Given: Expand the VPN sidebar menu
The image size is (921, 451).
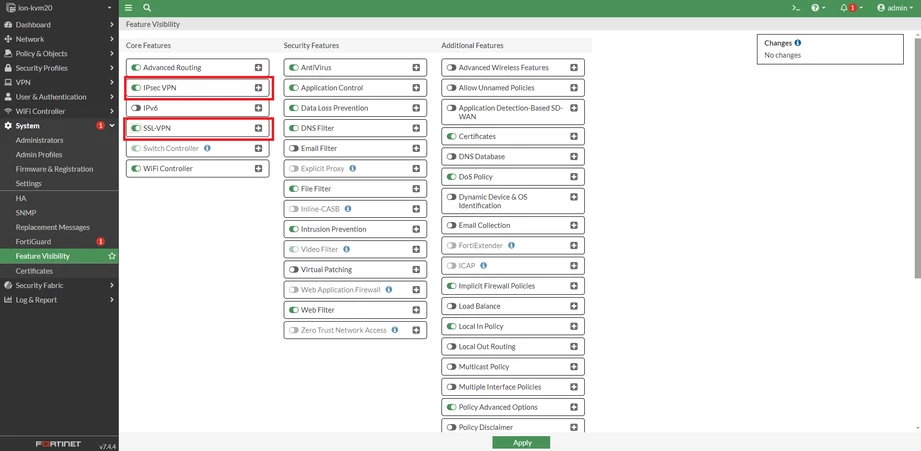Looking at the screenshot, I should point(59,82).
